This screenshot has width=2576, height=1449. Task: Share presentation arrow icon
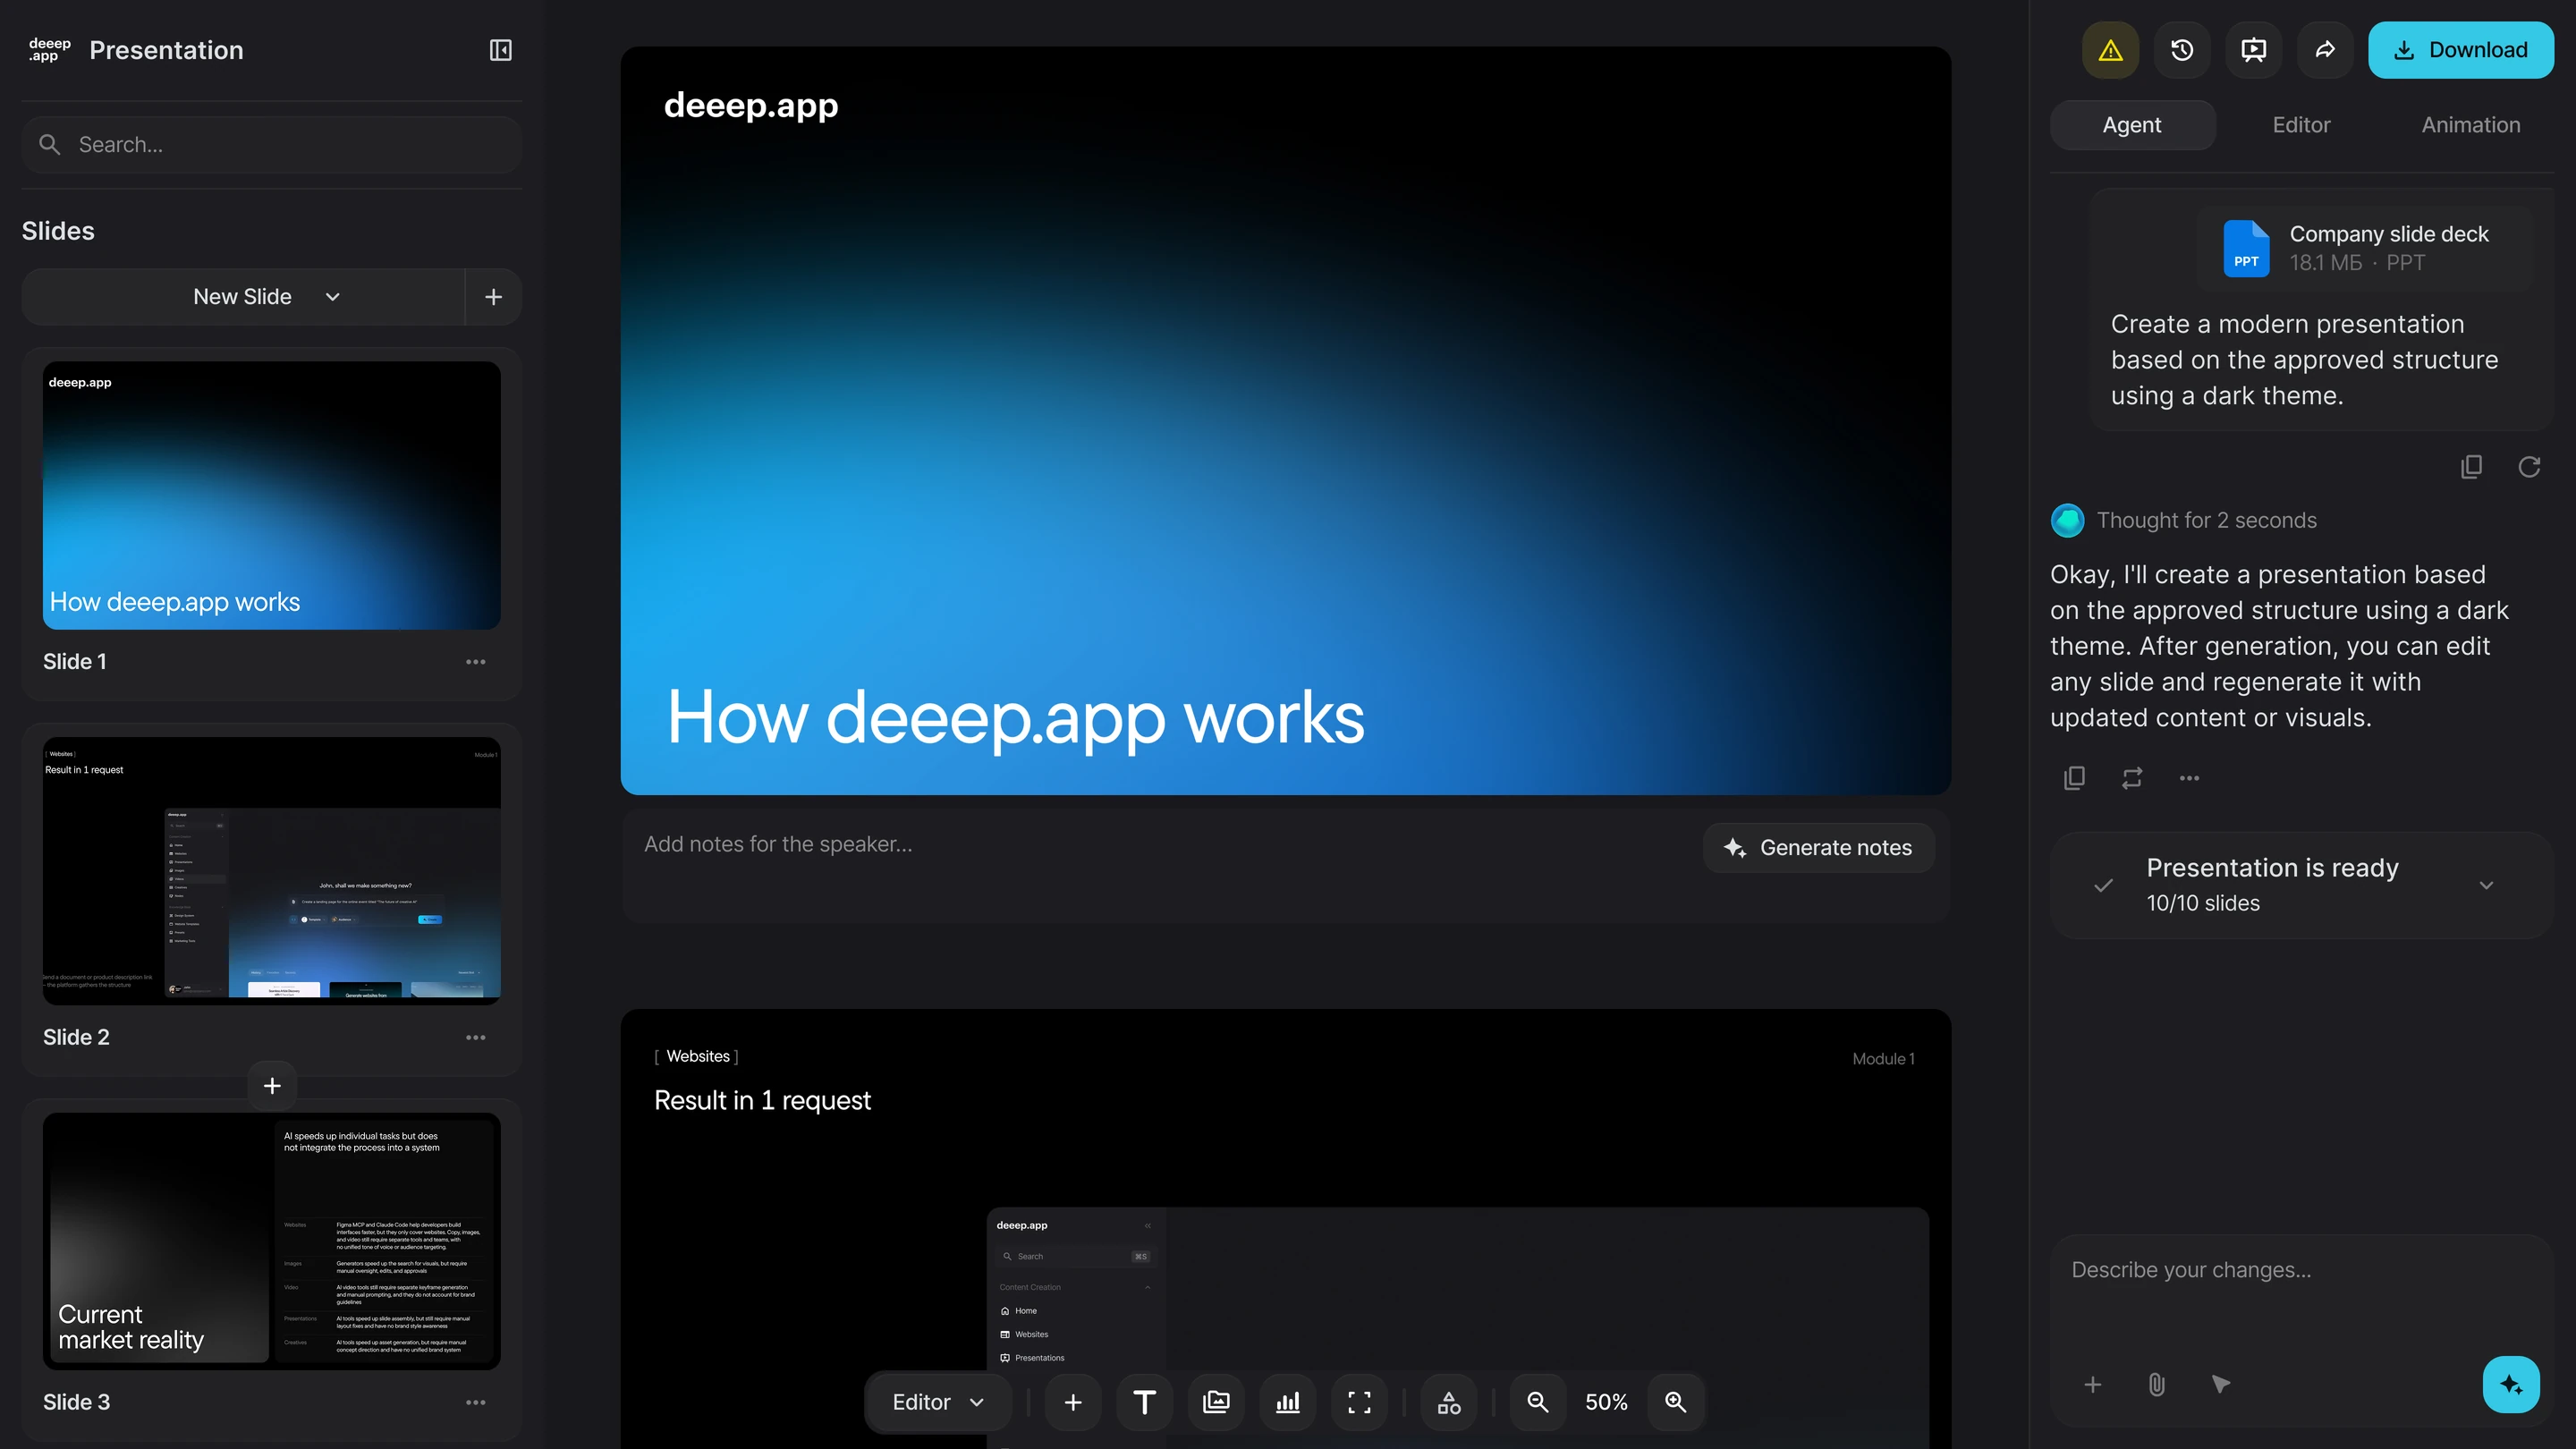point(2325,50)
